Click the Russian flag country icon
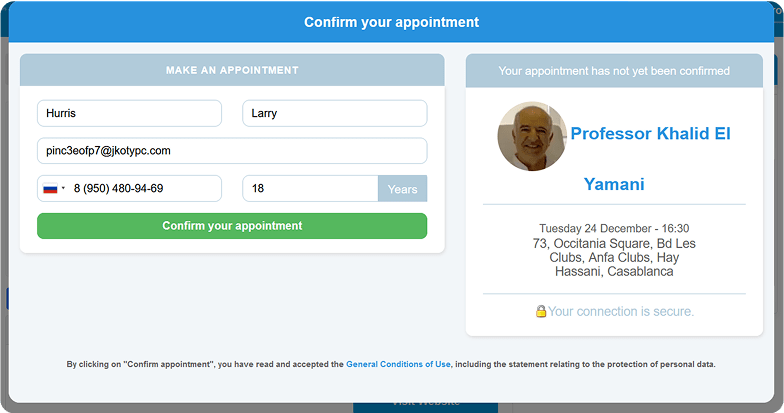This screenshot has width=784, height=413. (x=50, y=189)
